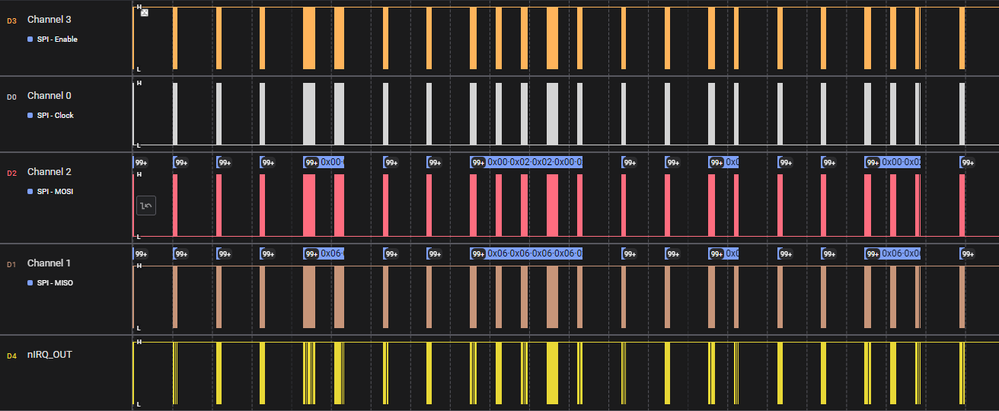Click the last 99+ bubble on MISO row
This screenshot has width=999, height=411.
tap(968, 254)
